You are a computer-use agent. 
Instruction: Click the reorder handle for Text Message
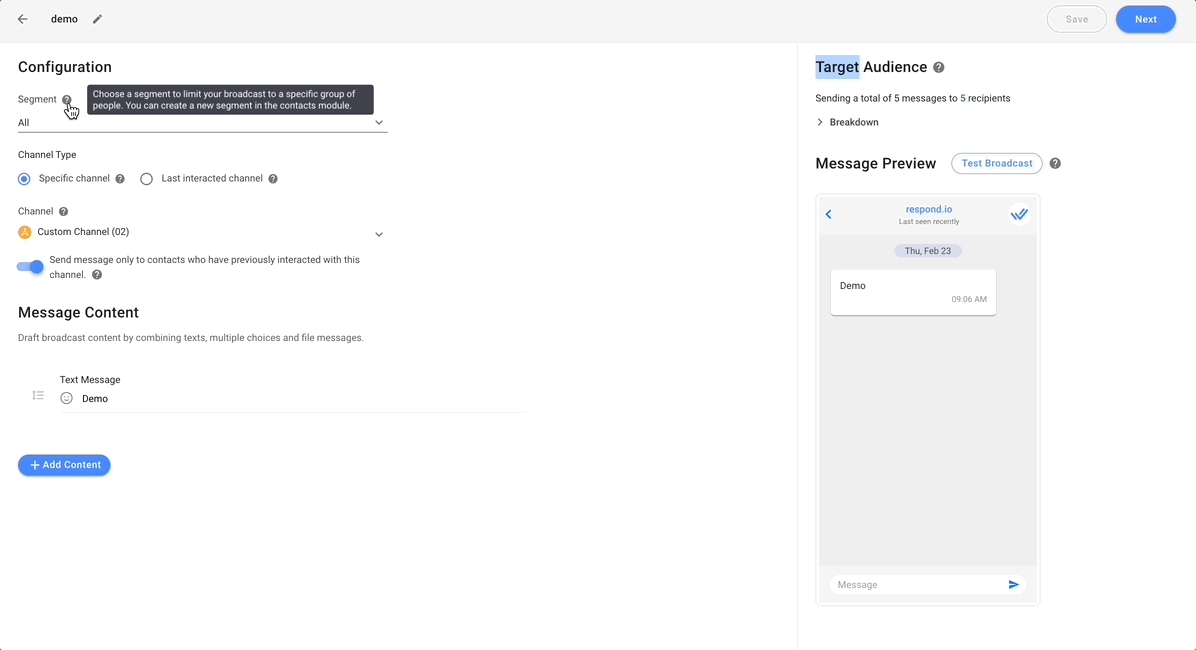pyautogui.click(x=38, y=396)
